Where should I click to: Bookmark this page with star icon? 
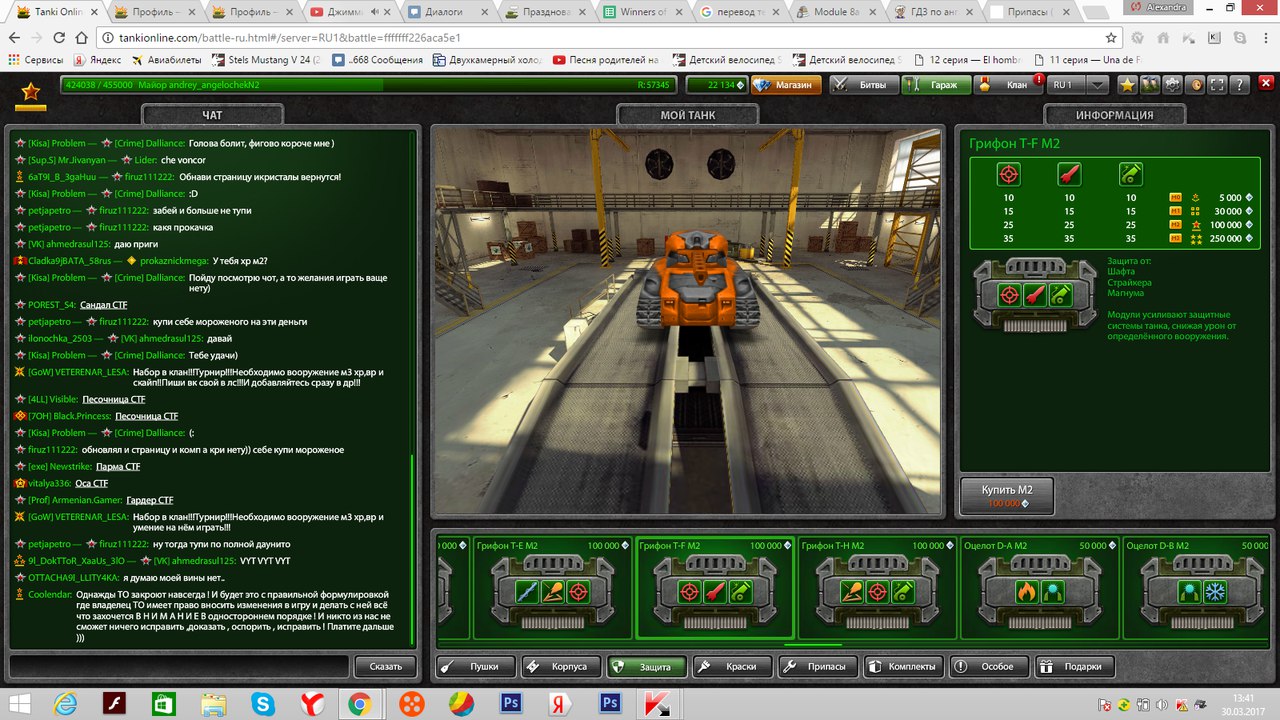coord(1111,37)
